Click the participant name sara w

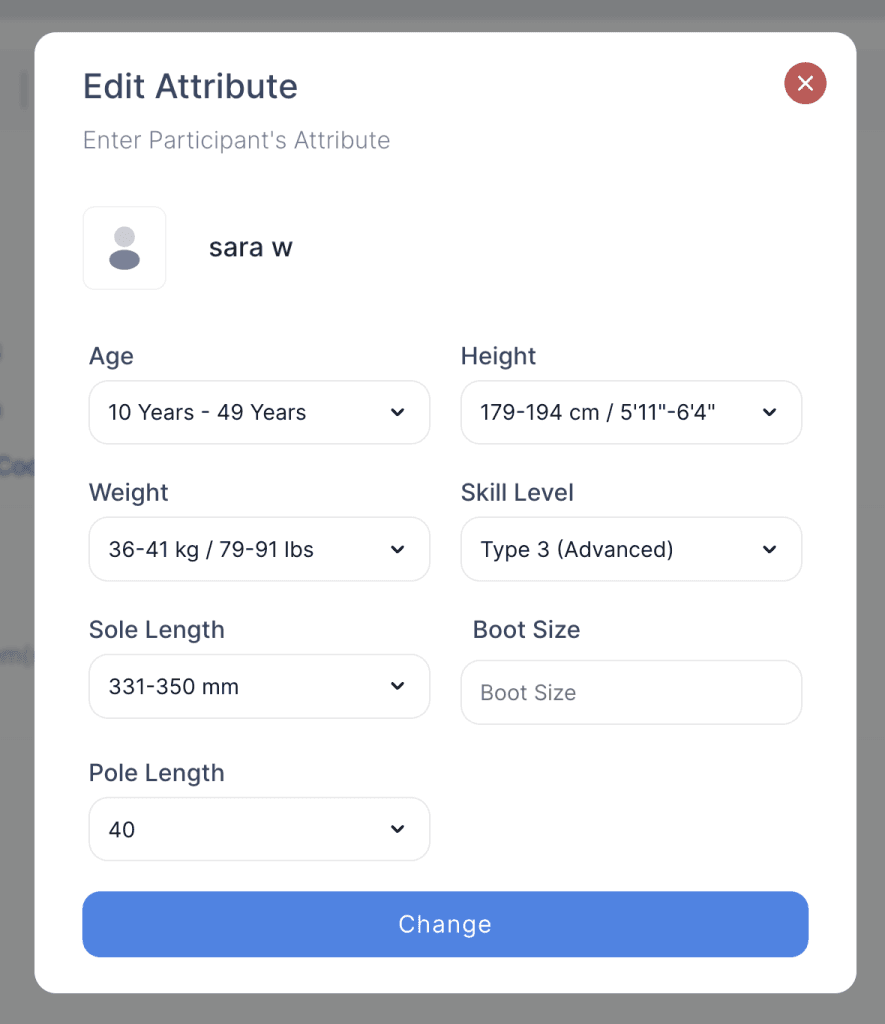click(250, 248)
